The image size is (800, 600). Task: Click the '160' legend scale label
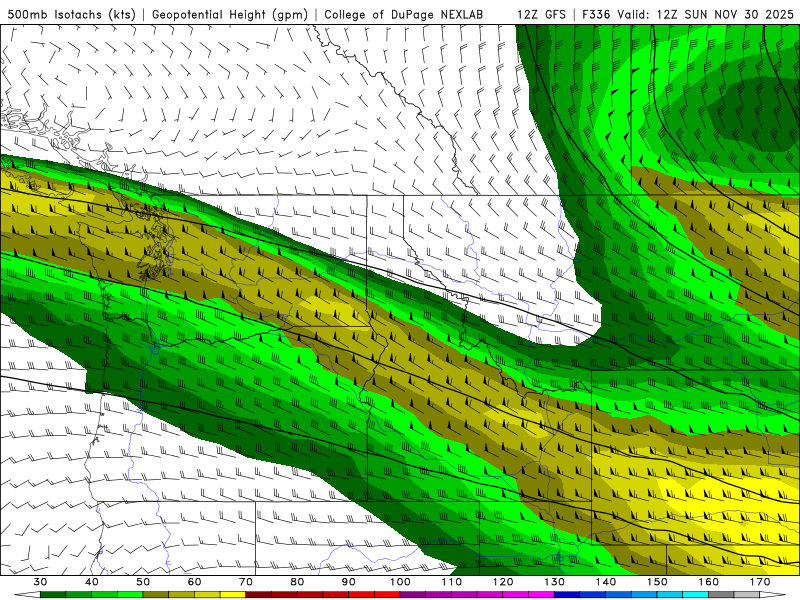[709, 582]
